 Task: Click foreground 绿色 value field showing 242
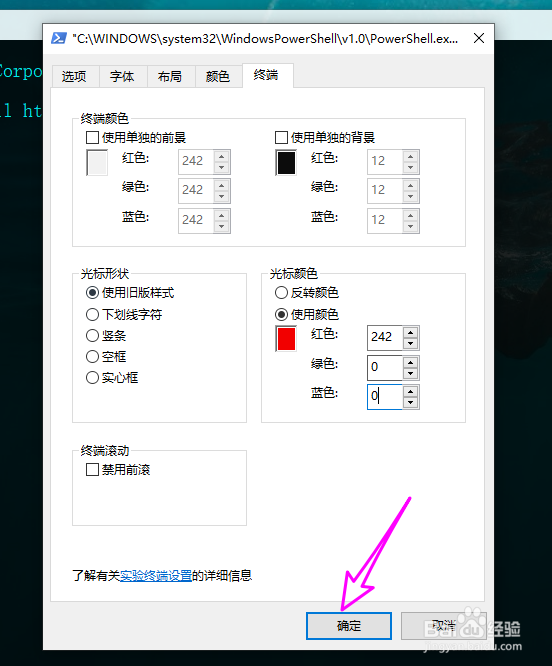(x=196, y=191)
